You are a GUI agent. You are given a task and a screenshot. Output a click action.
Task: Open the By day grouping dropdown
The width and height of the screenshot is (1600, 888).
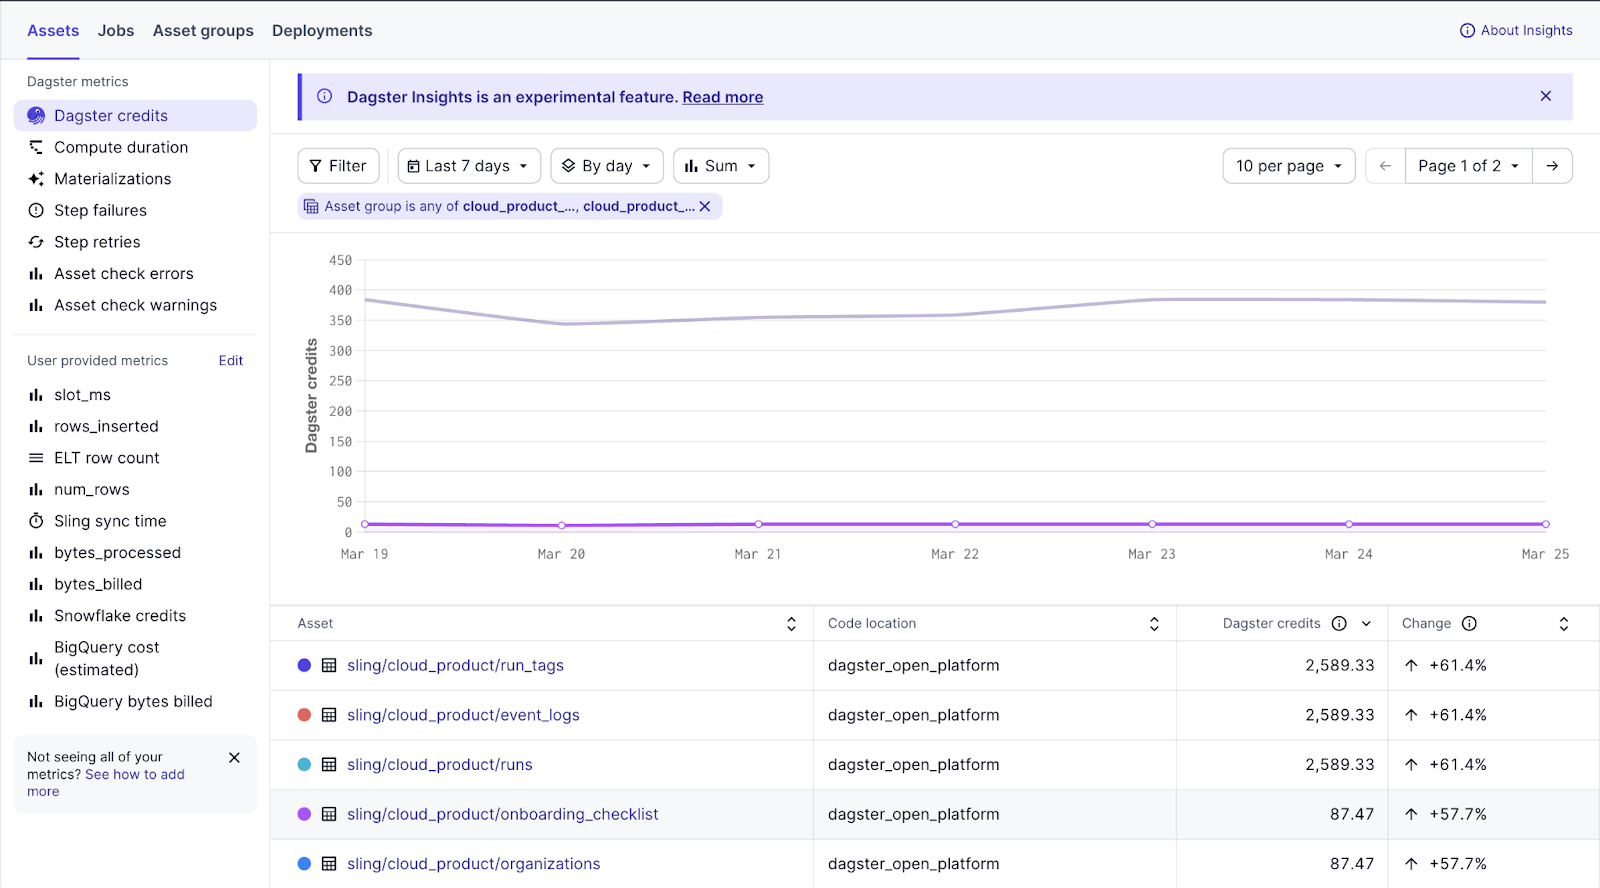[x=608, y=166]
